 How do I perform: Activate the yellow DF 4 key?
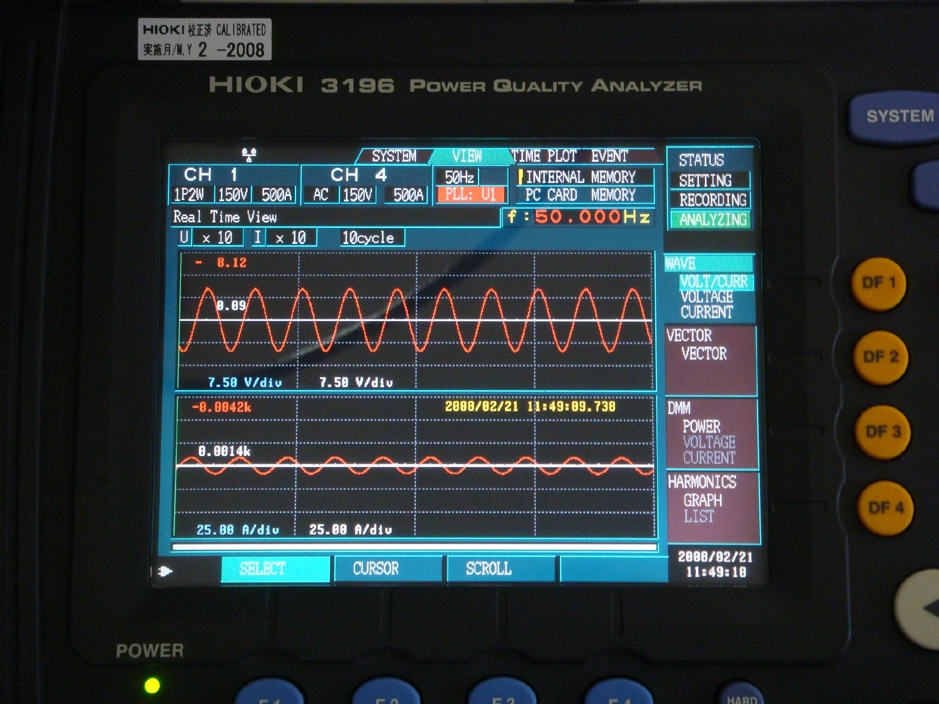(x=885, y=508)
